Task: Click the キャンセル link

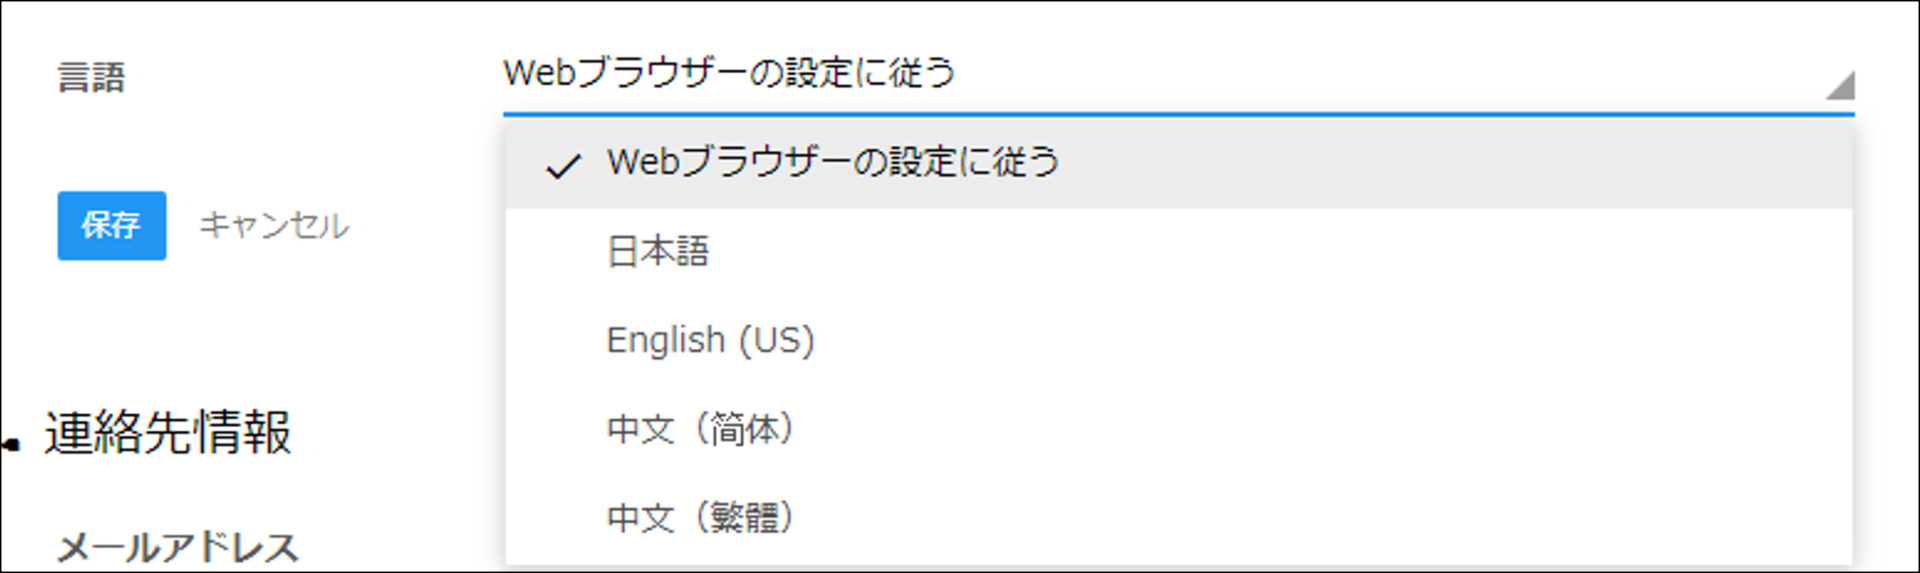Action: click(274, 226)
